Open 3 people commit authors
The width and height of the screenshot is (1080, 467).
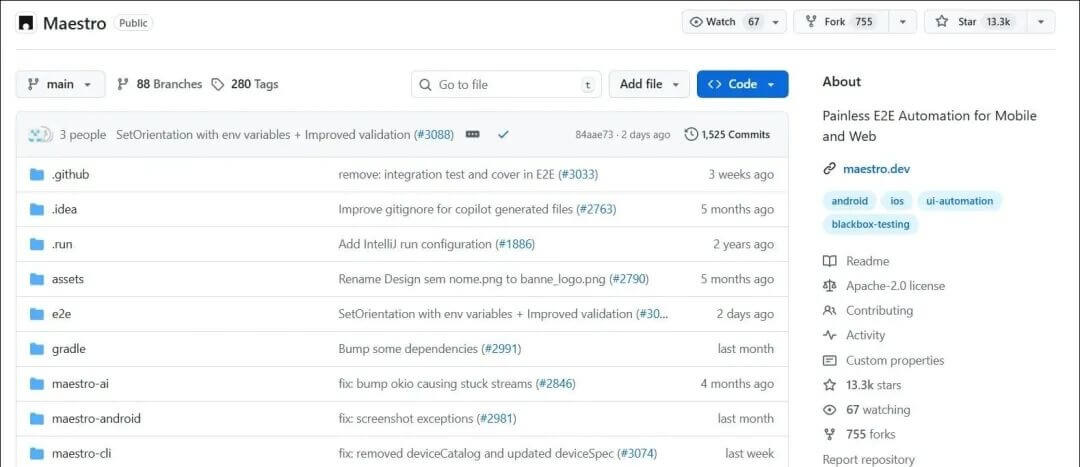click(x=83, y=135)
